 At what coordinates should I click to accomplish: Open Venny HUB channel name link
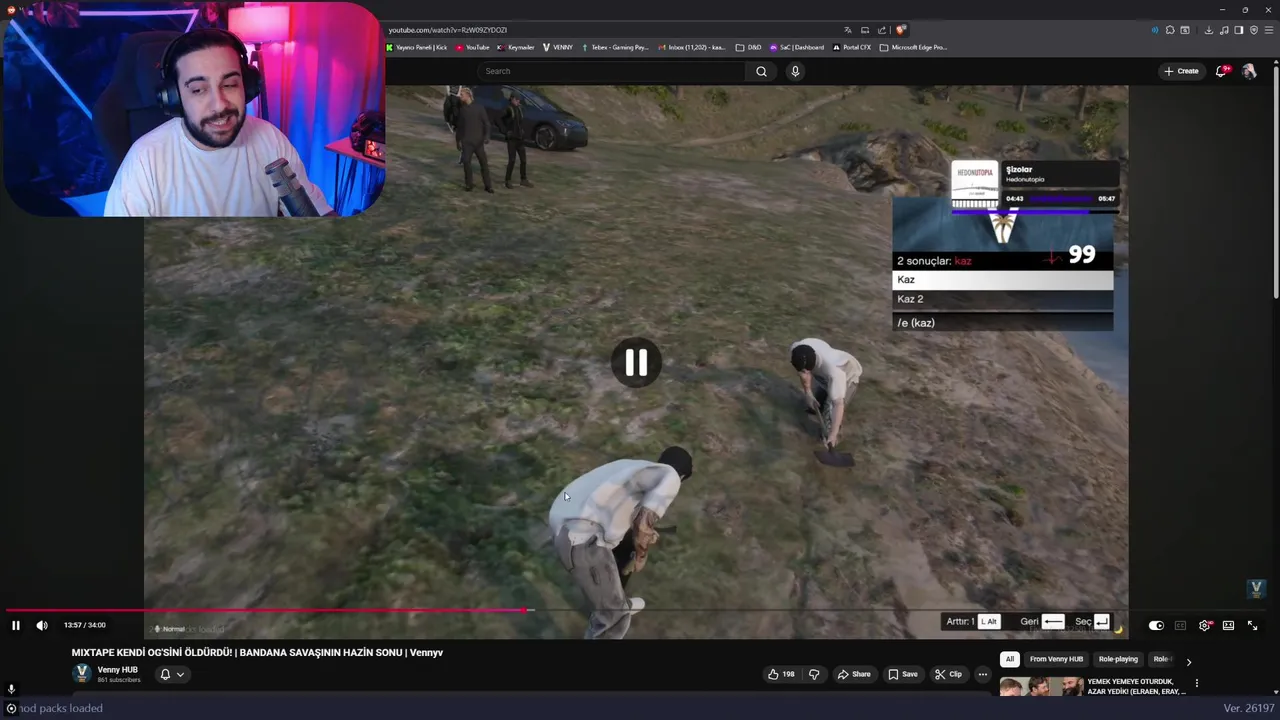(x=117, y=669)
